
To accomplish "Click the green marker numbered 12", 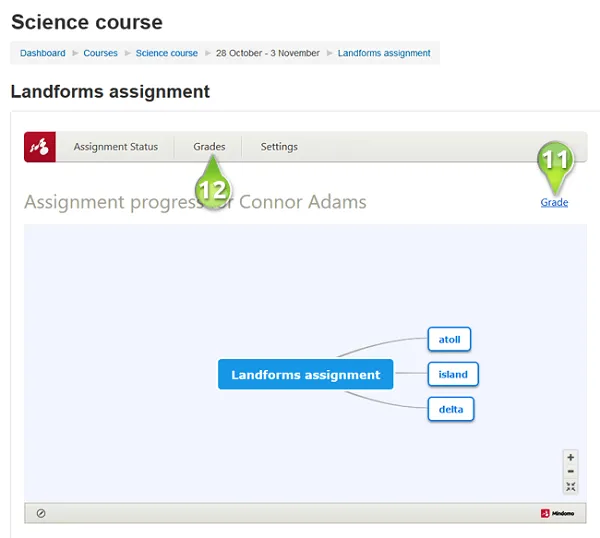I will [213, 184].
